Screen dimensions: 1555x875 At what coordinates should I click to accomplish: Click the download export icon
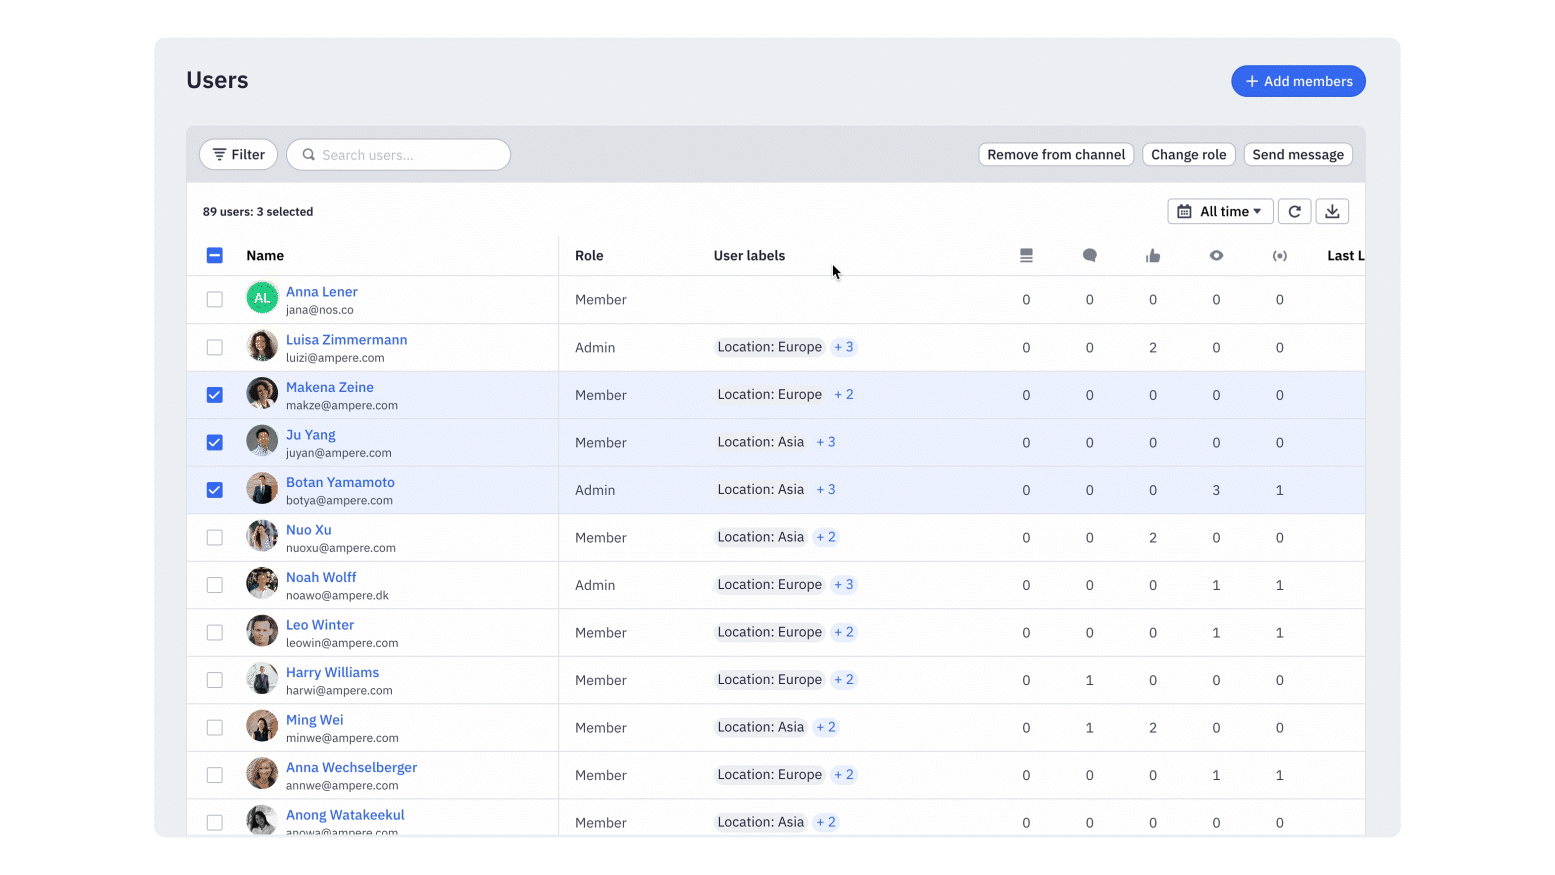pos(1332,211)
